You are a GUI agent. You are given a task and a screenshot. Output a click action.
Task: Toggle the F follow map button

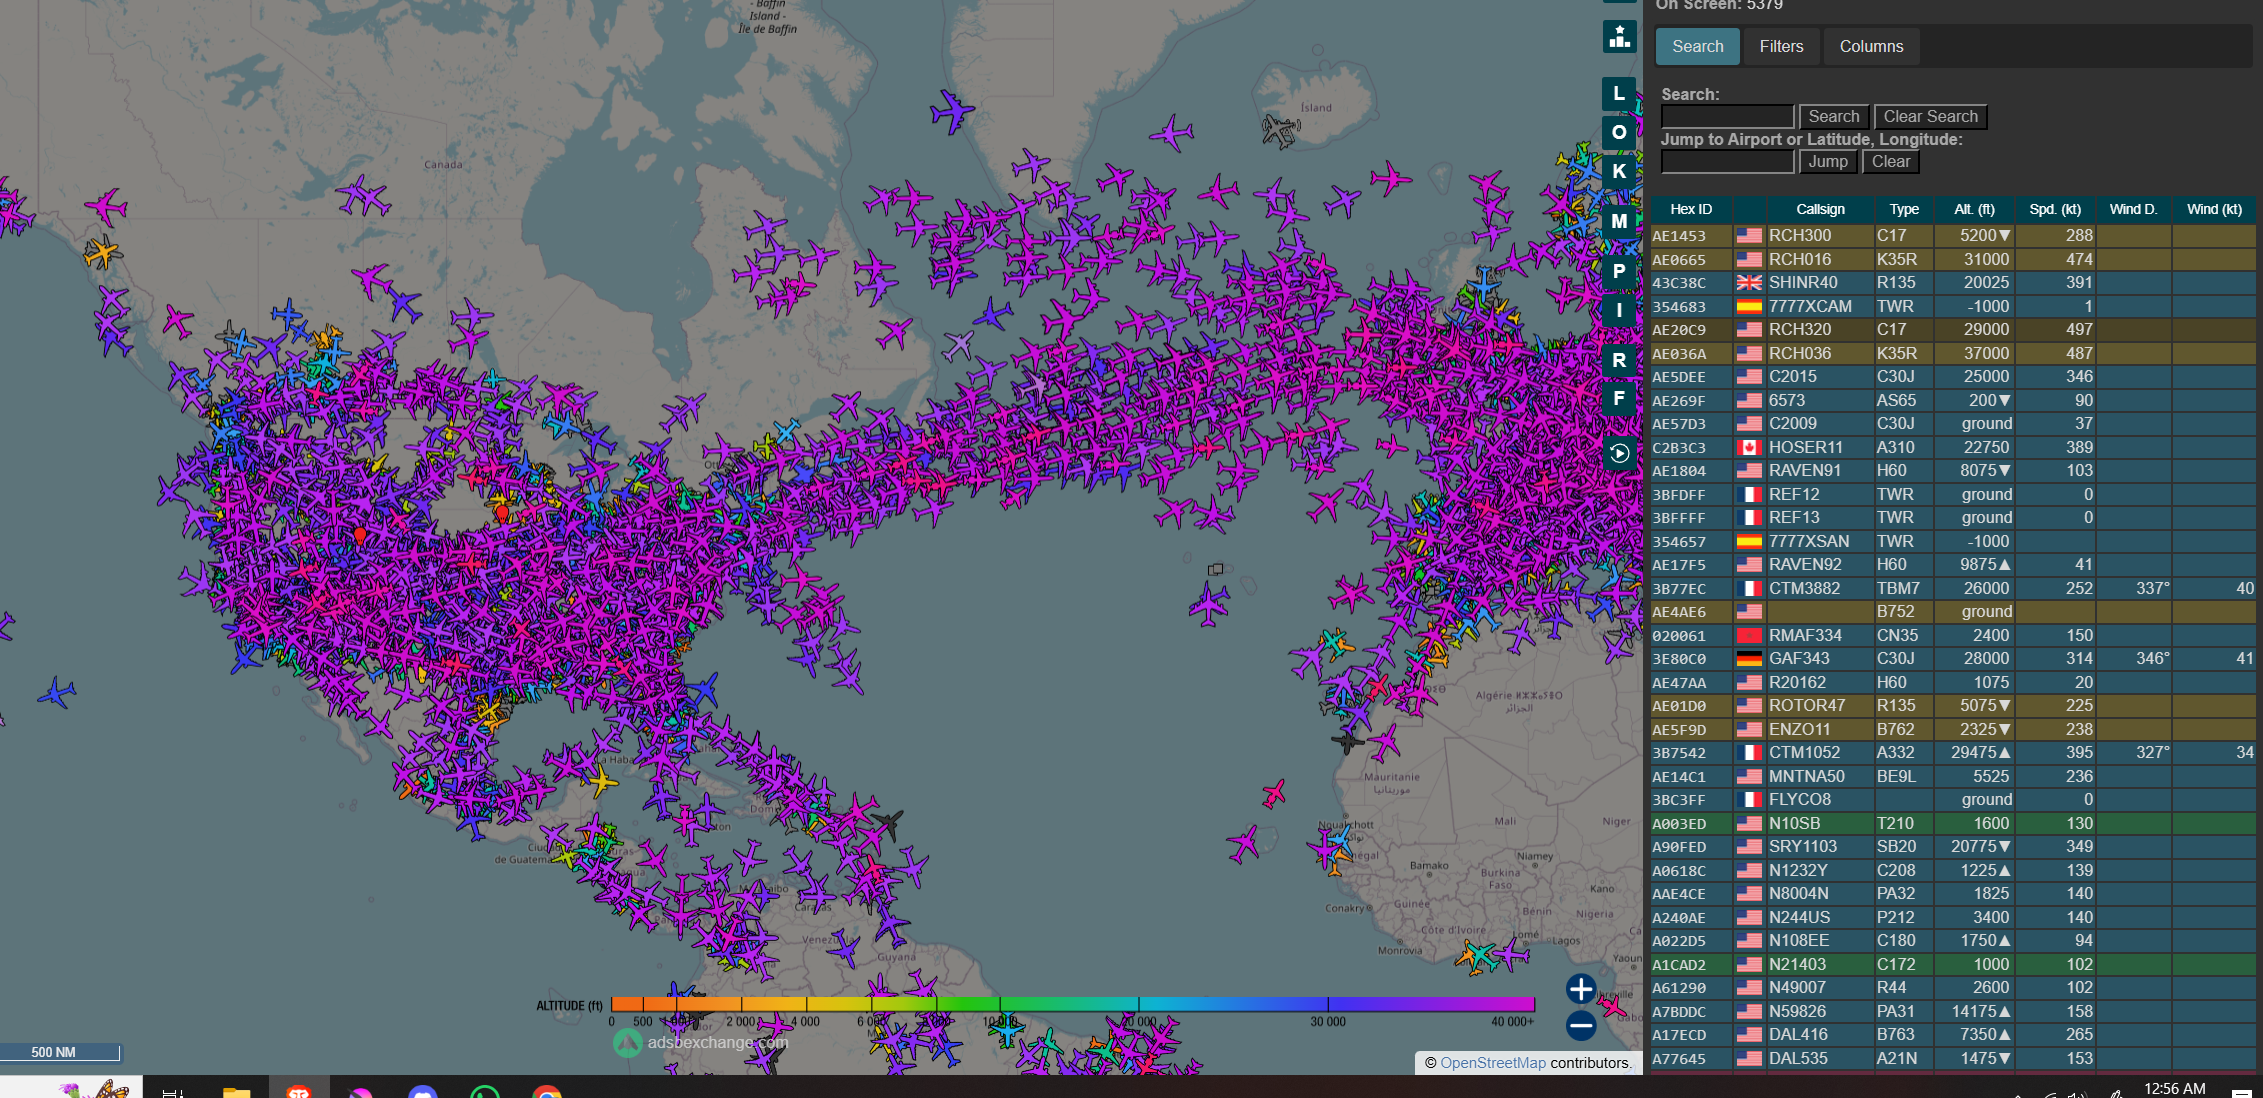click(1619, 398)
